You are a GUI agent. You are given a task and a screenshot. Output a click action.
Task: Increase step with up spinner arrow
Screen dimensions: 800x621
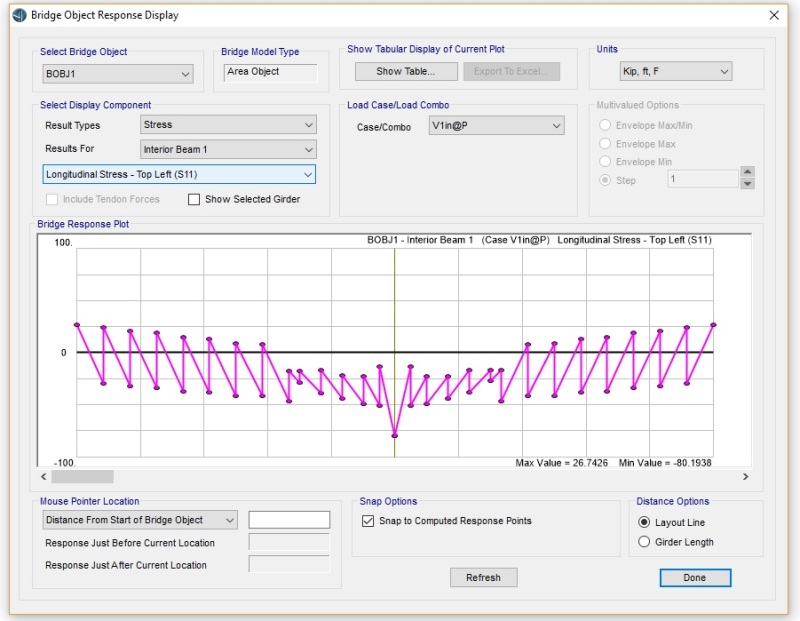tap(747, 172)
